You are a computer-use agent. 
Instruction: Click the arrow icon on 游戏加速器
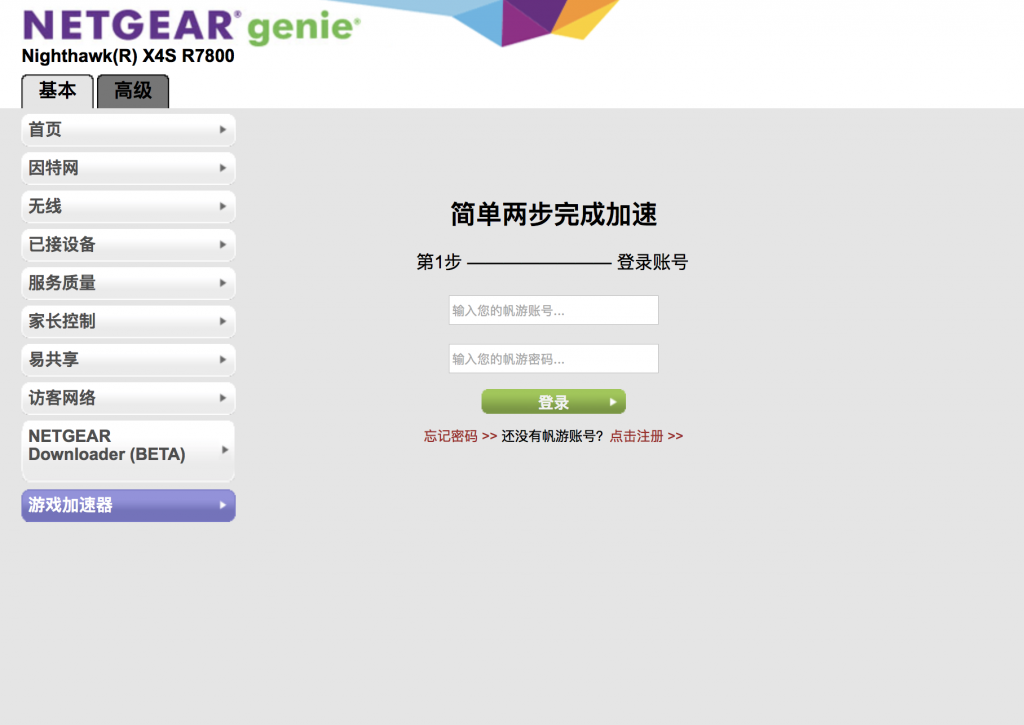click(x=223, y=506)
